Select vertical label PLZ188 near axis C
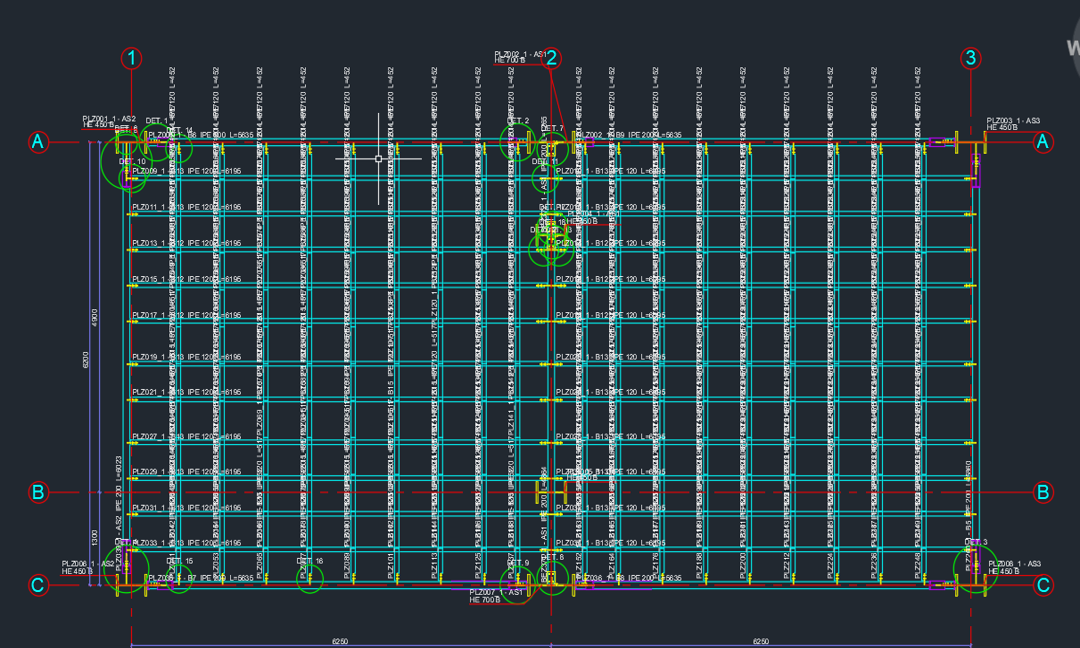 699,565
